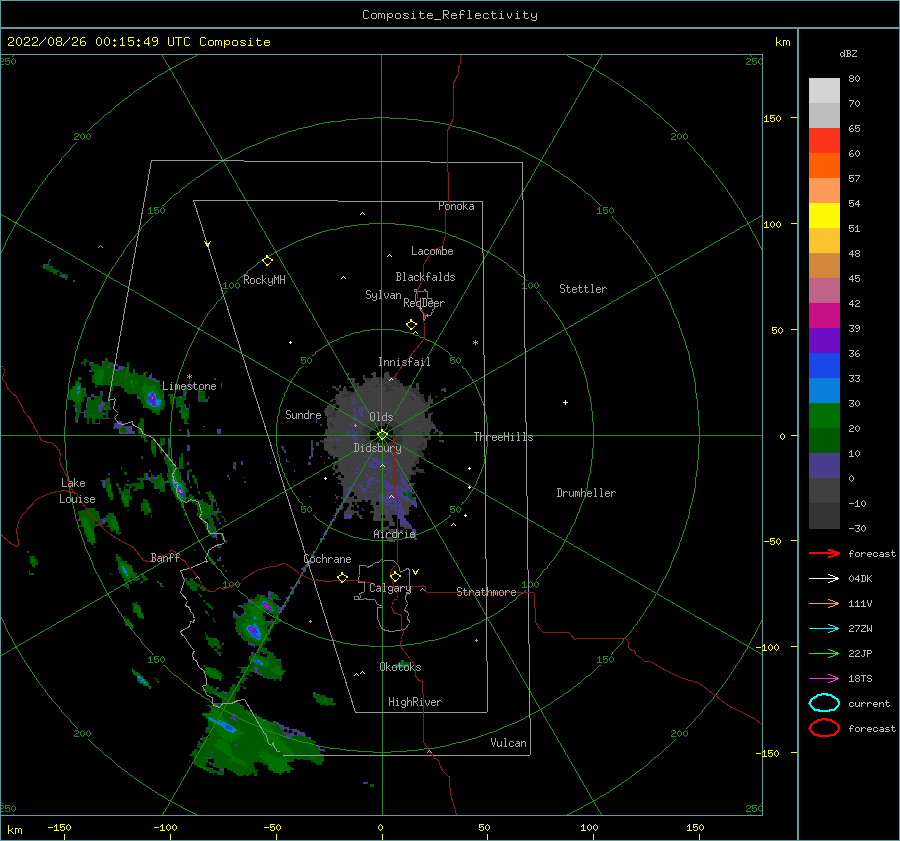Click the Lacombe city label
The width and height of the screenshot is (900, 841).
pos(432,251)
